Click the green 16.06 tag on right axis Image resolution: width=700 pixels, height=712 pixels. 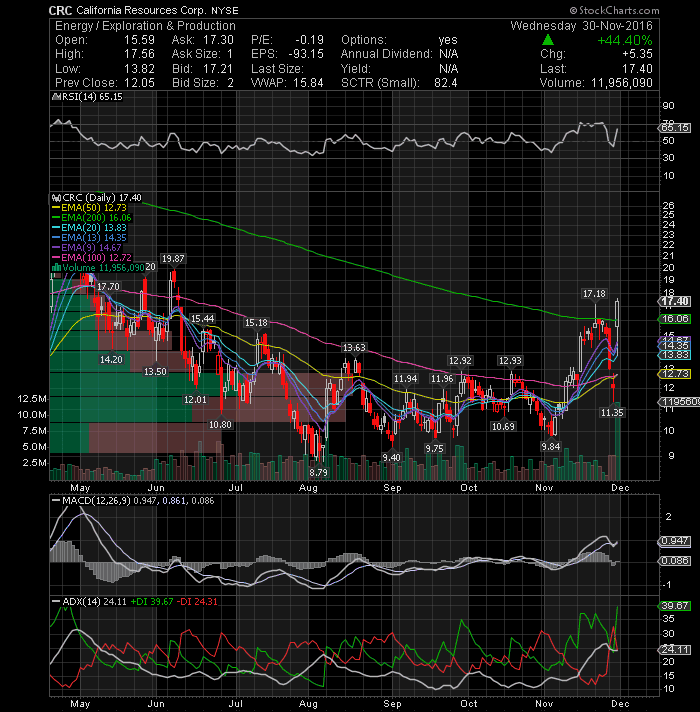[x=675, y=319]
